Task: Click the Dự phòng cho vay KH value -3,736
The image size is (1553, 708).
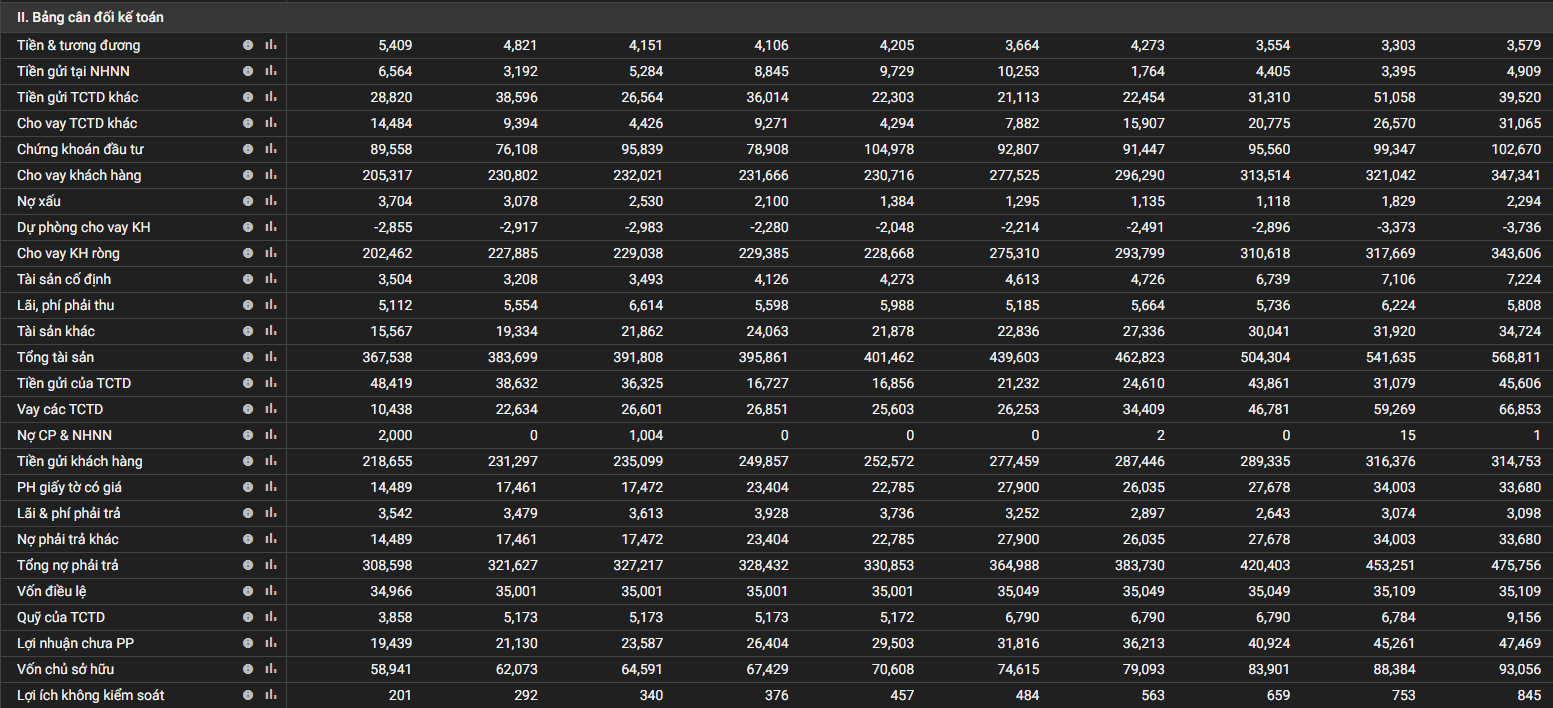Action: coord(1521,227)
